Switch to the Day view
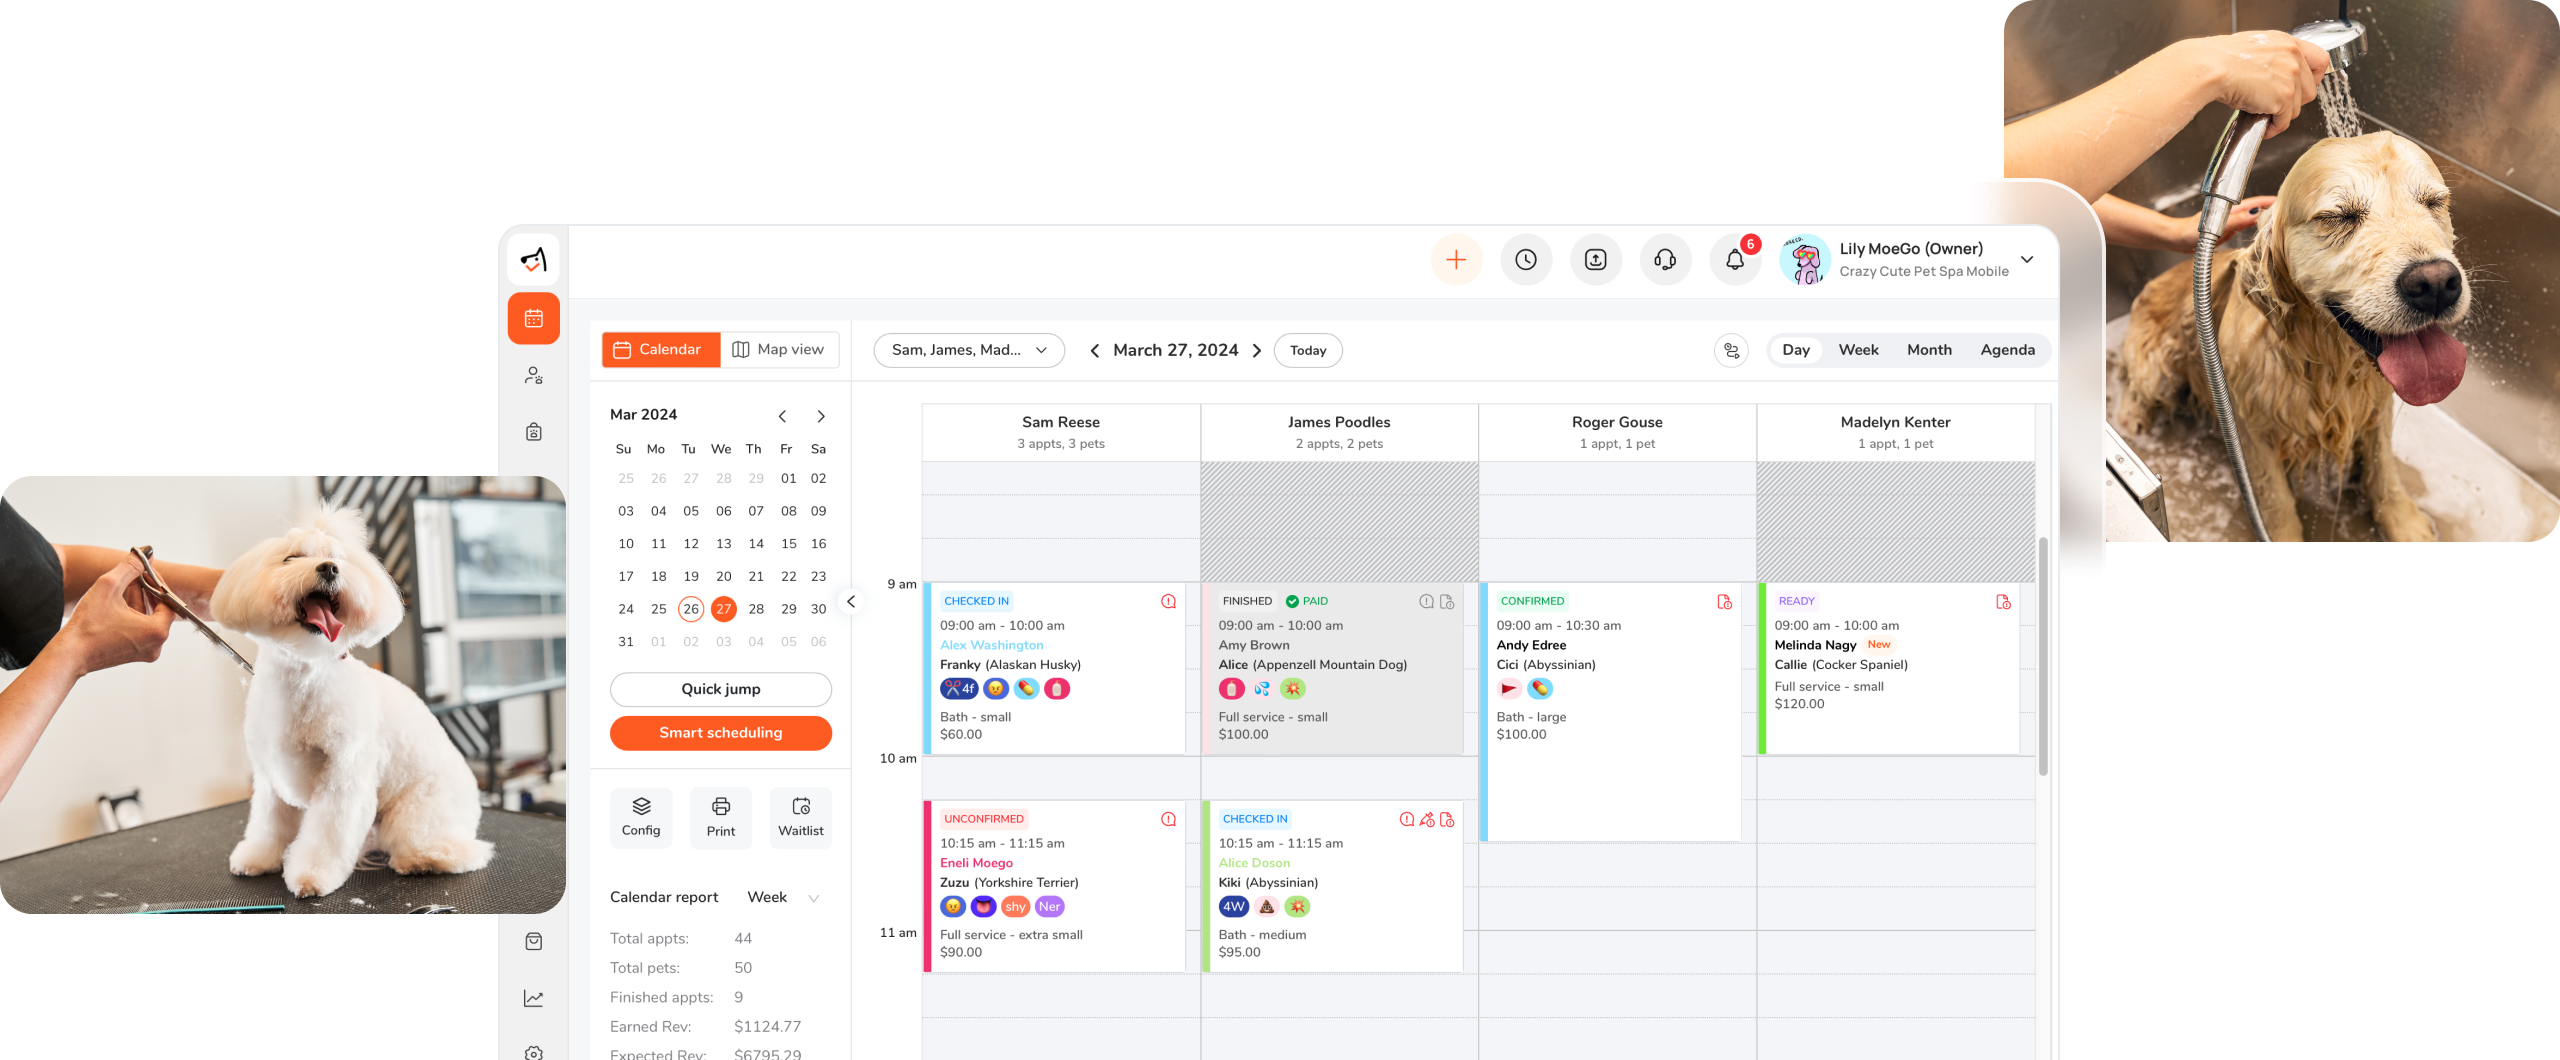 click(x=1795, y=350)
